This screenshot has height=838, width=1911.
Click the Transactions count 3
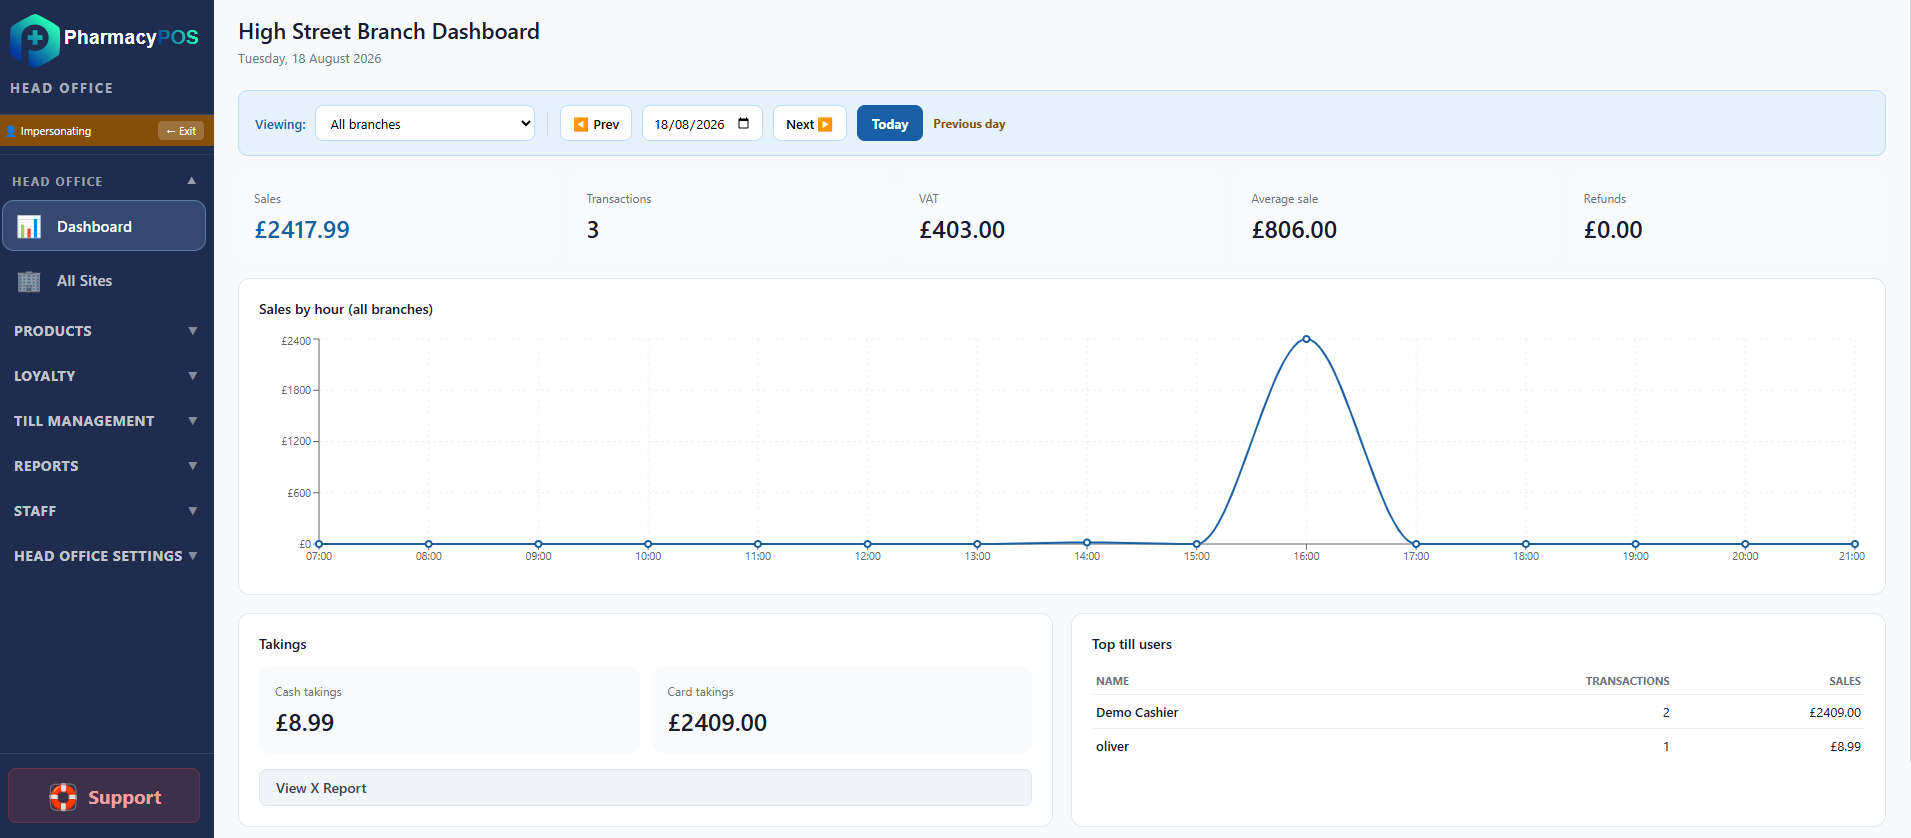[x=593, y=230]
